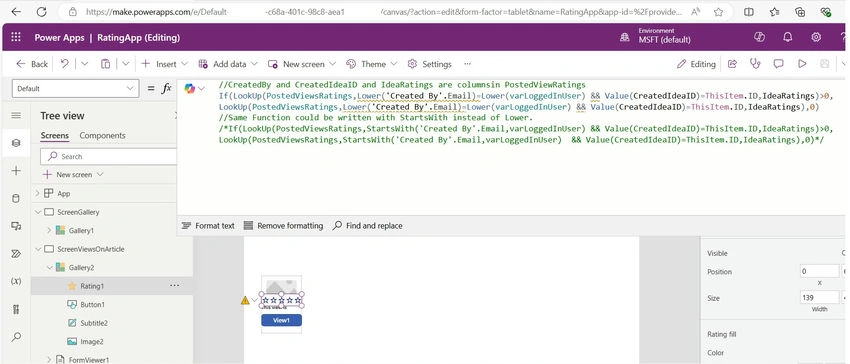The height and width of the screenshot is (364, 850).
Task: Click the View1 button on canvas
Action: (x=281, y=320)
